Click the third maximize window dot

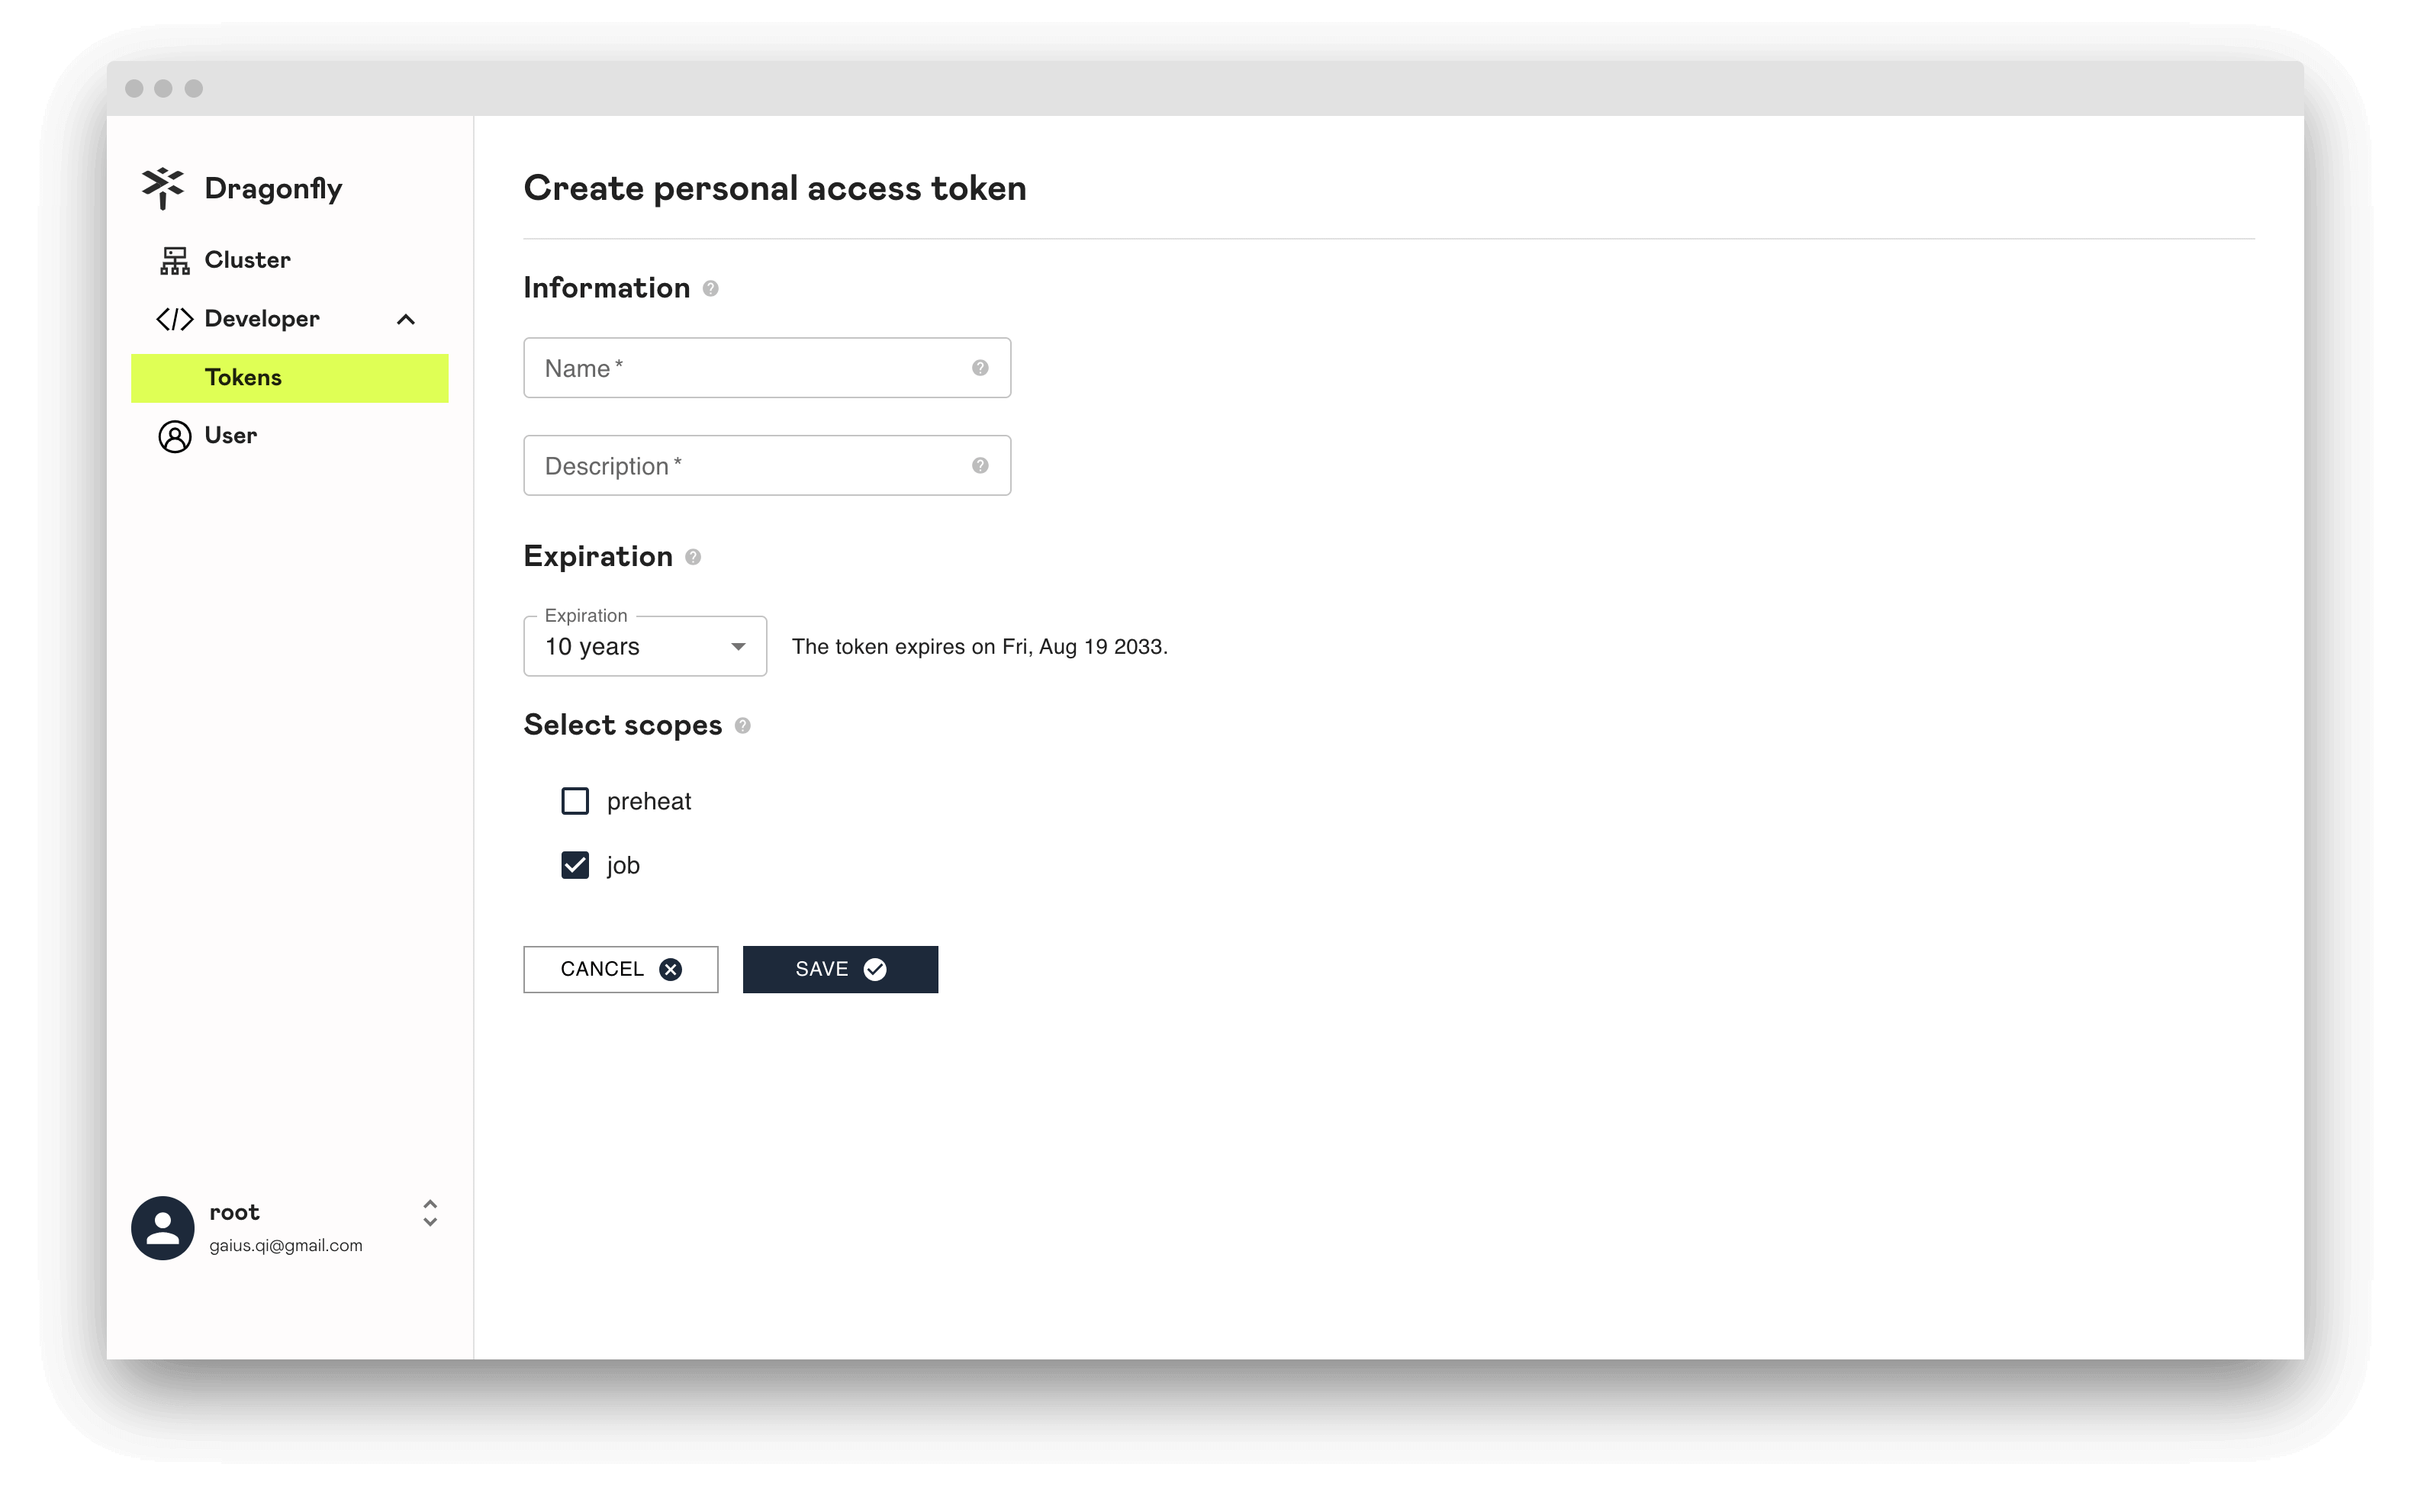click(194, 89)
